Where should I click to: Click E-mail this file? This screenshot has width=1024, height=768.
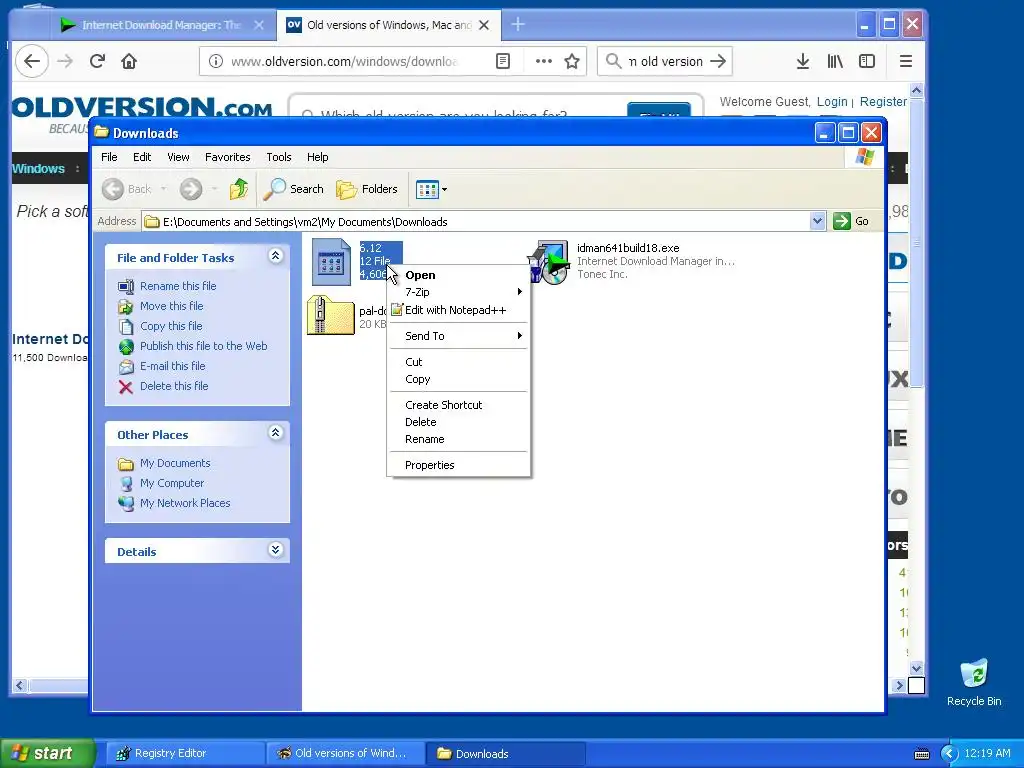[x=172, y=366]
